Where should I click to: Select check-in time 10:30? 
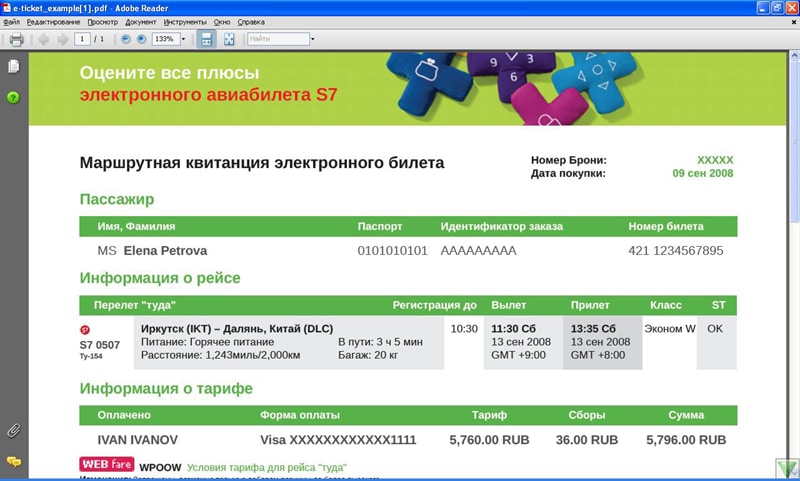[464, 328]
